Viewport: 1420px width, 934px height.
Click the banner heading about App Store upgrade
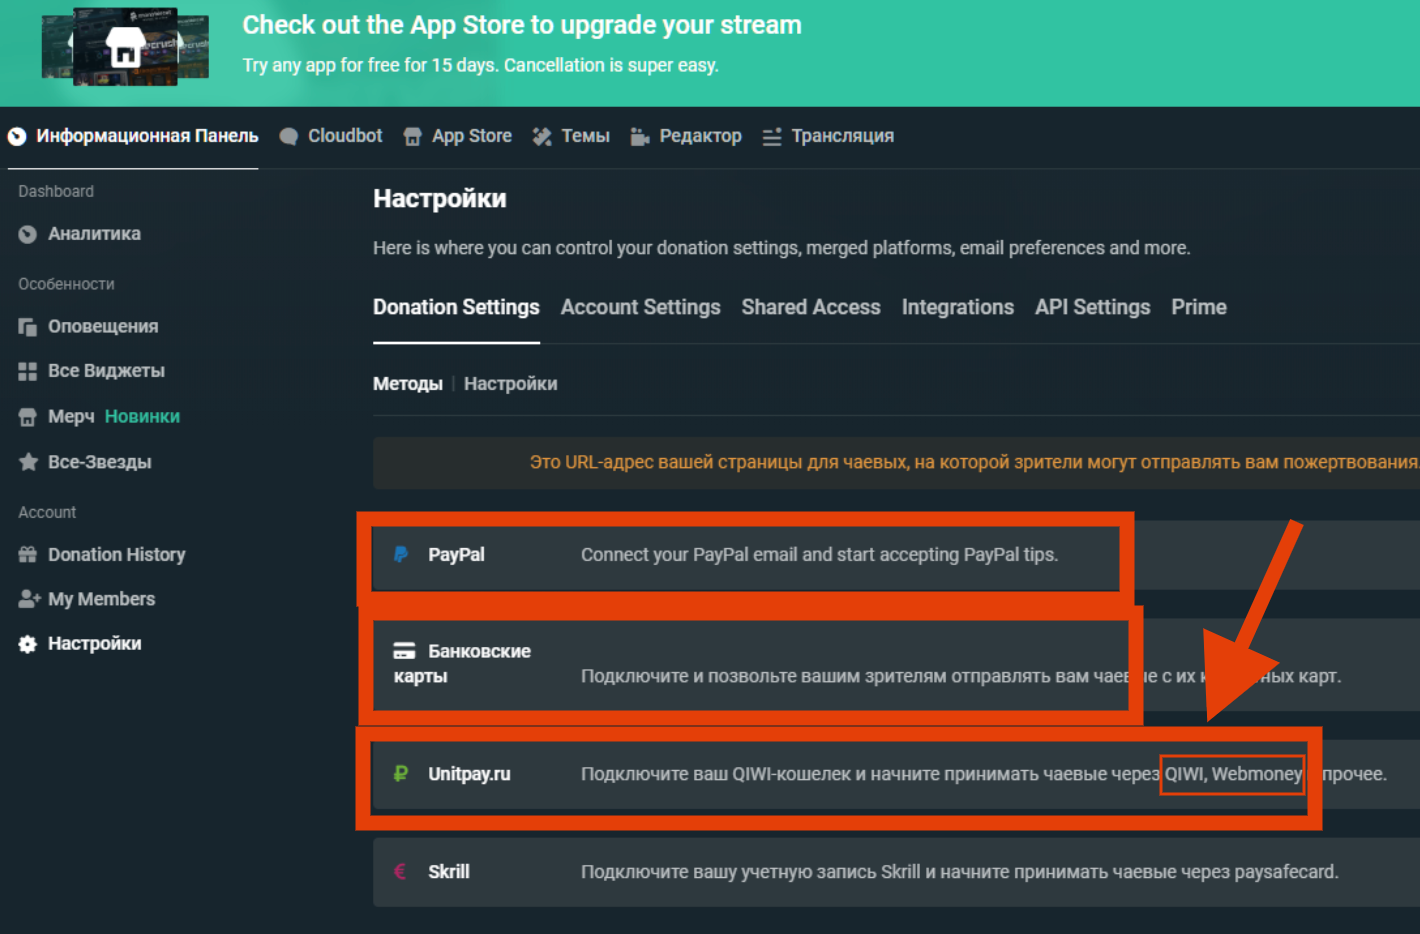[522, 25]
